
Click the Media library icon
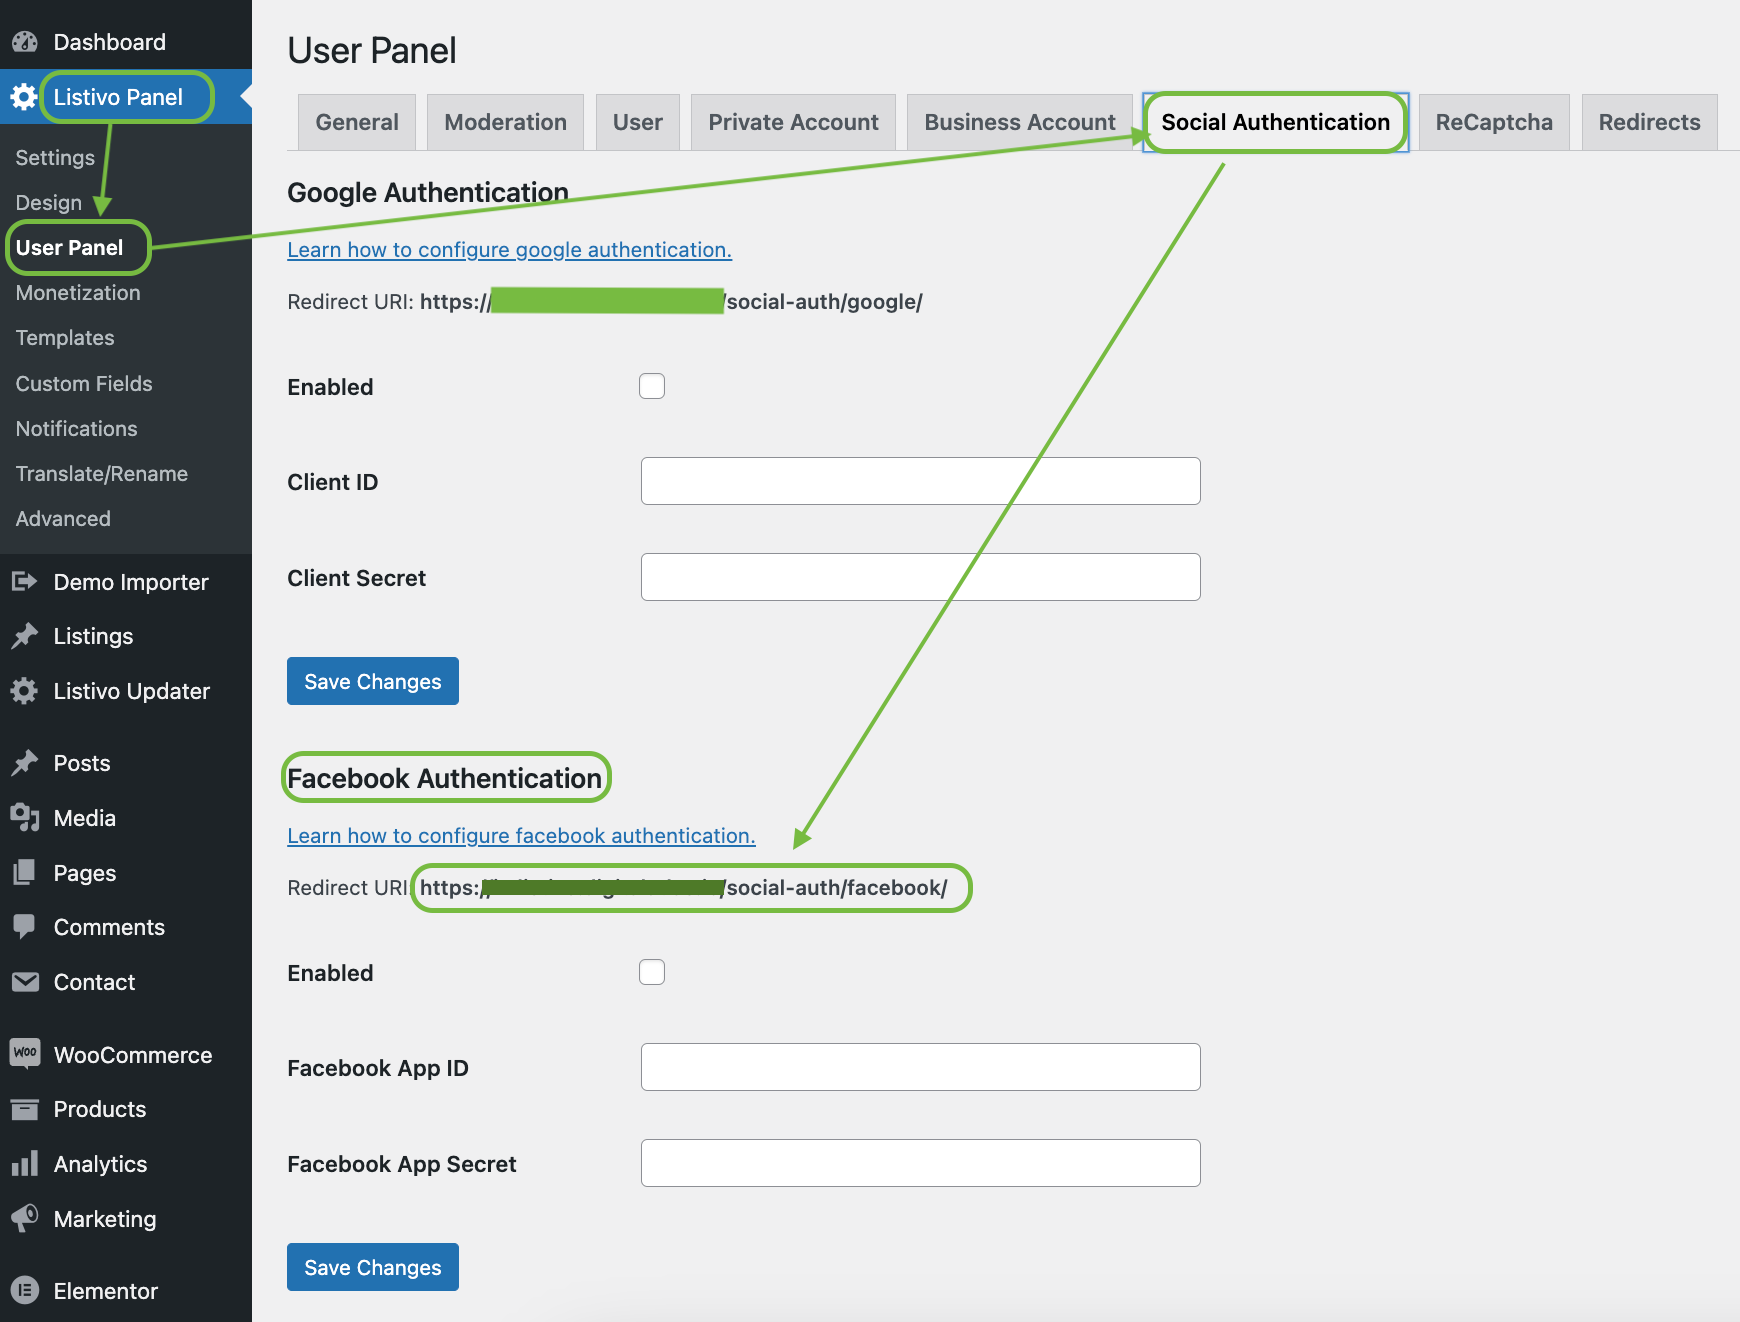pyautogui.click(x=25, y=818)
